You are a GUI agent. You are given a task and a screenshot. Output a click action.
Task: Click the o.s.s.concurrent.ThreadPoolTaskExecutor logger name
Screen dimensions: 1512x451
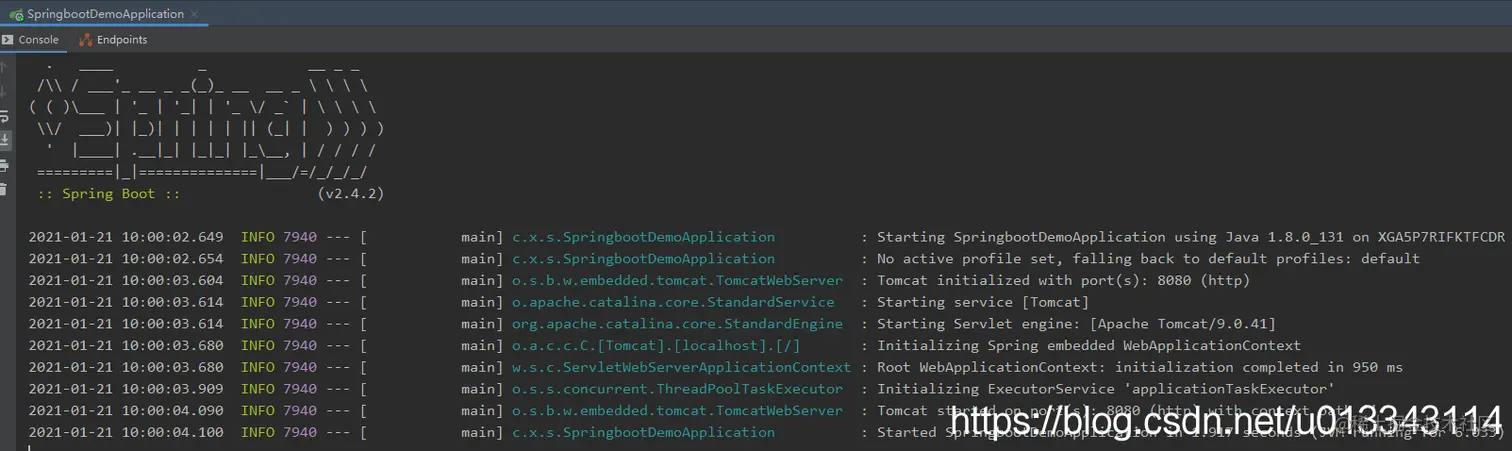tap(677, 389)
